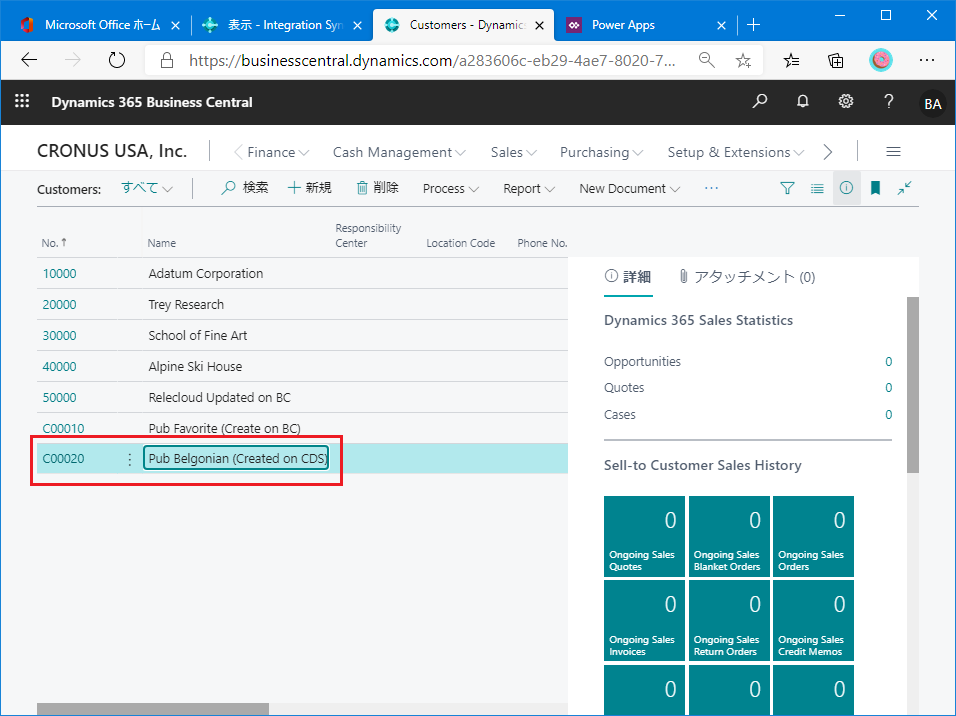Show more navigation menus with right chevron
956x716 pixels.
point(827,152)
